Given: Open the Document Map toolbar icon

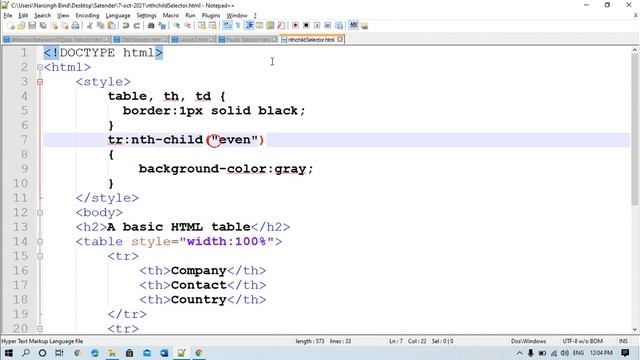Looking at the screenshot, I should click(x=270, y=26).
